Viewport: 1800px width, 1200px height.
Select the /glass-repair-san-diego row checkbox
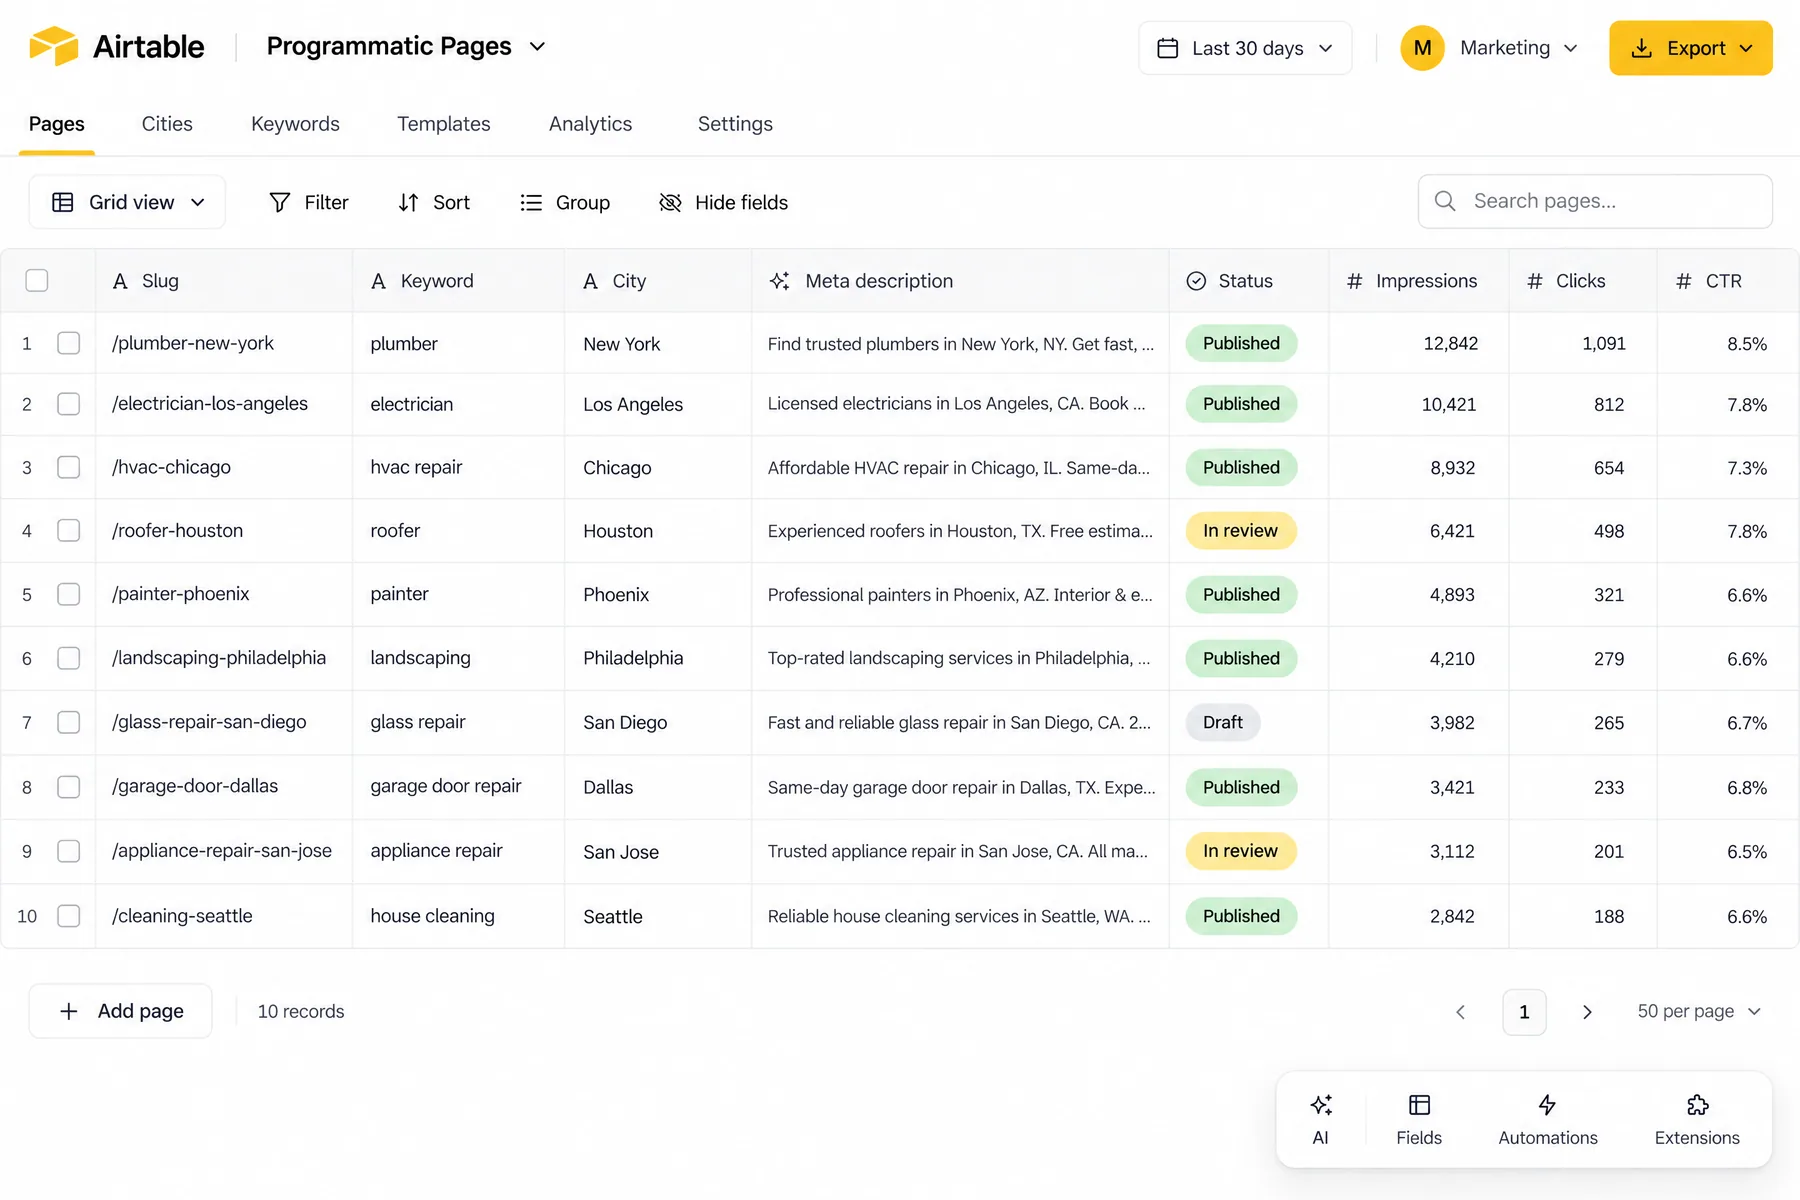click(x=69, y=722)
